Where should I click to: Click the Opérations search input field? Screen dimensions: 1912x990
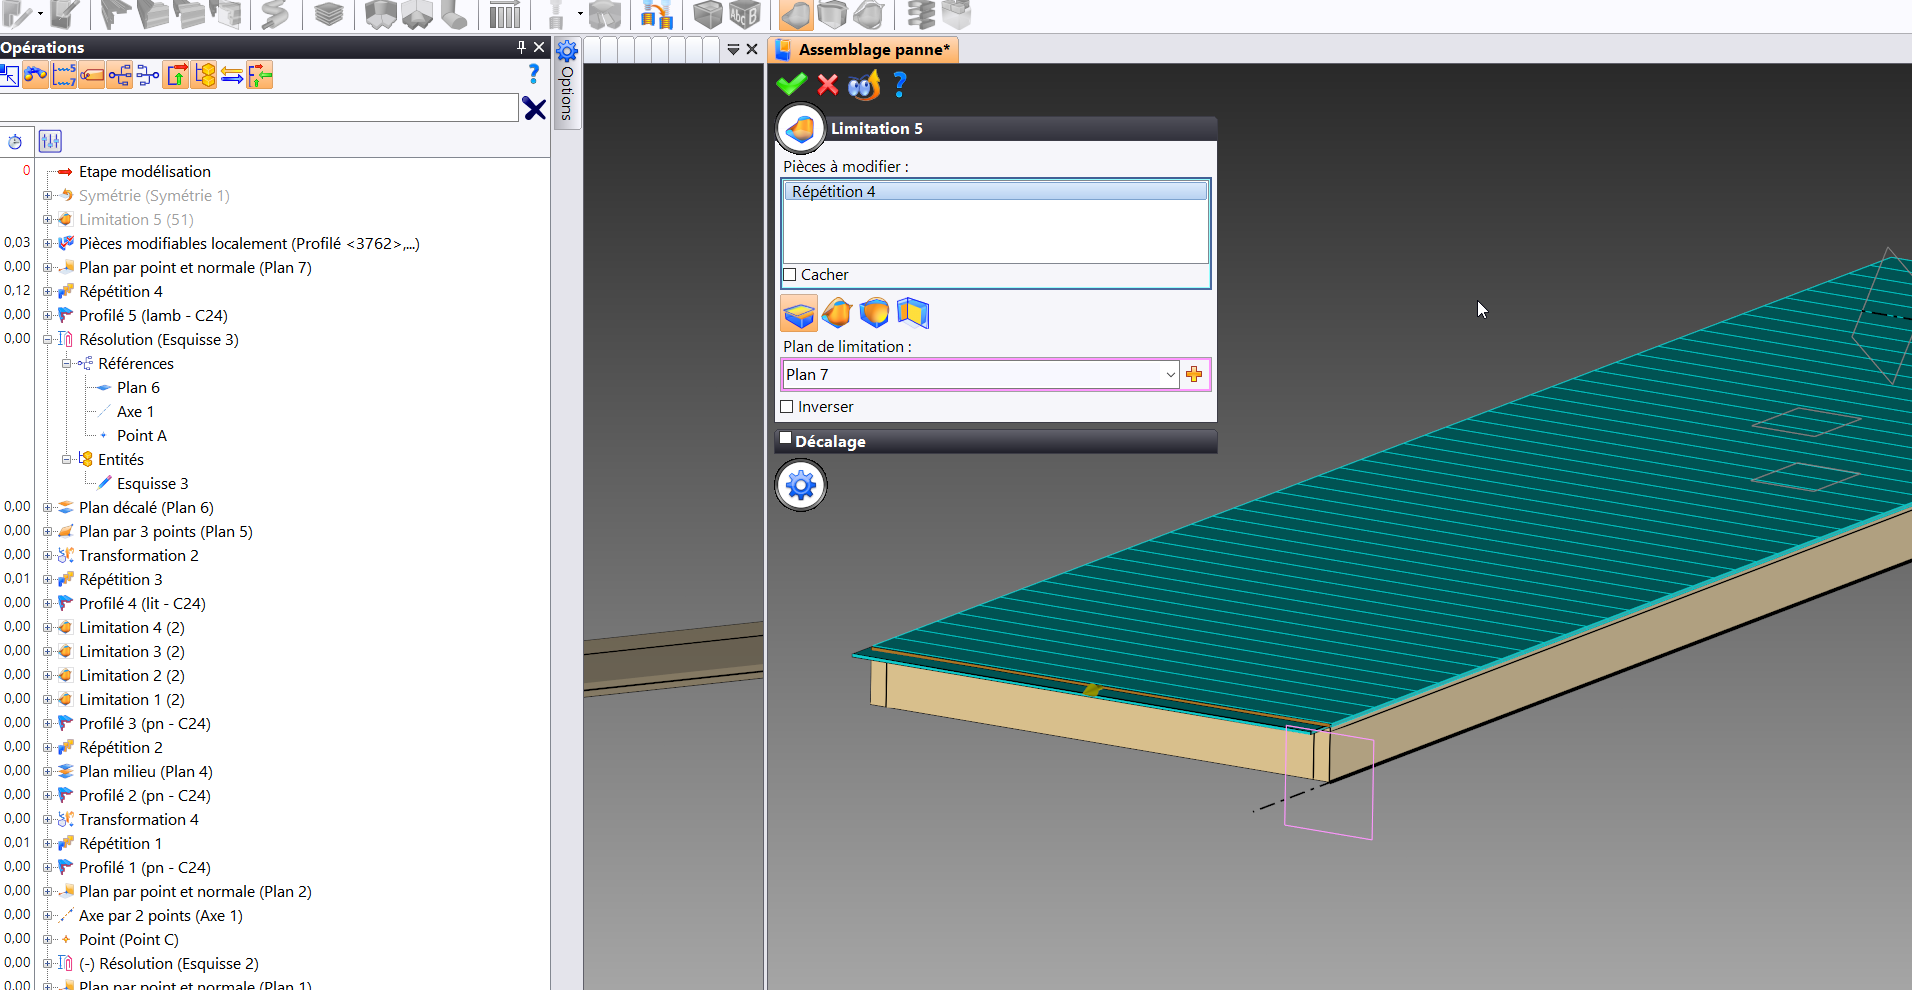point(259,108)
